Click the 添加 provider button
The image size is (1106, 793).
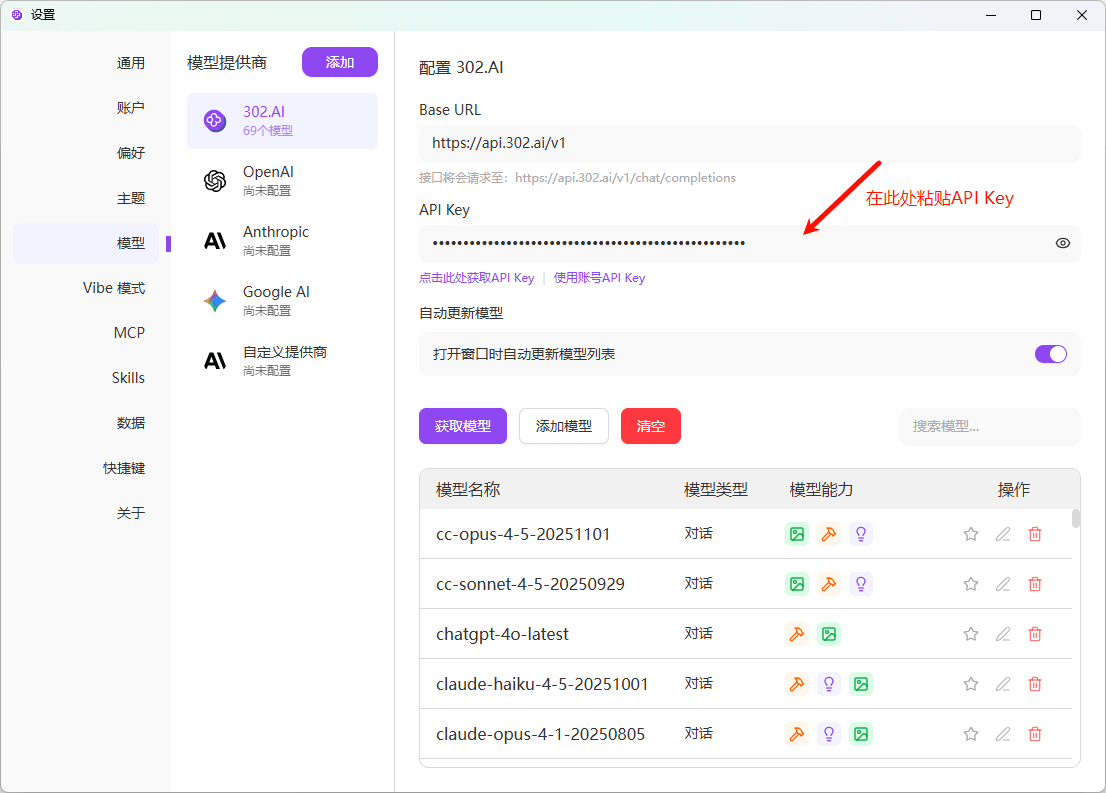[x=339, y=62]
